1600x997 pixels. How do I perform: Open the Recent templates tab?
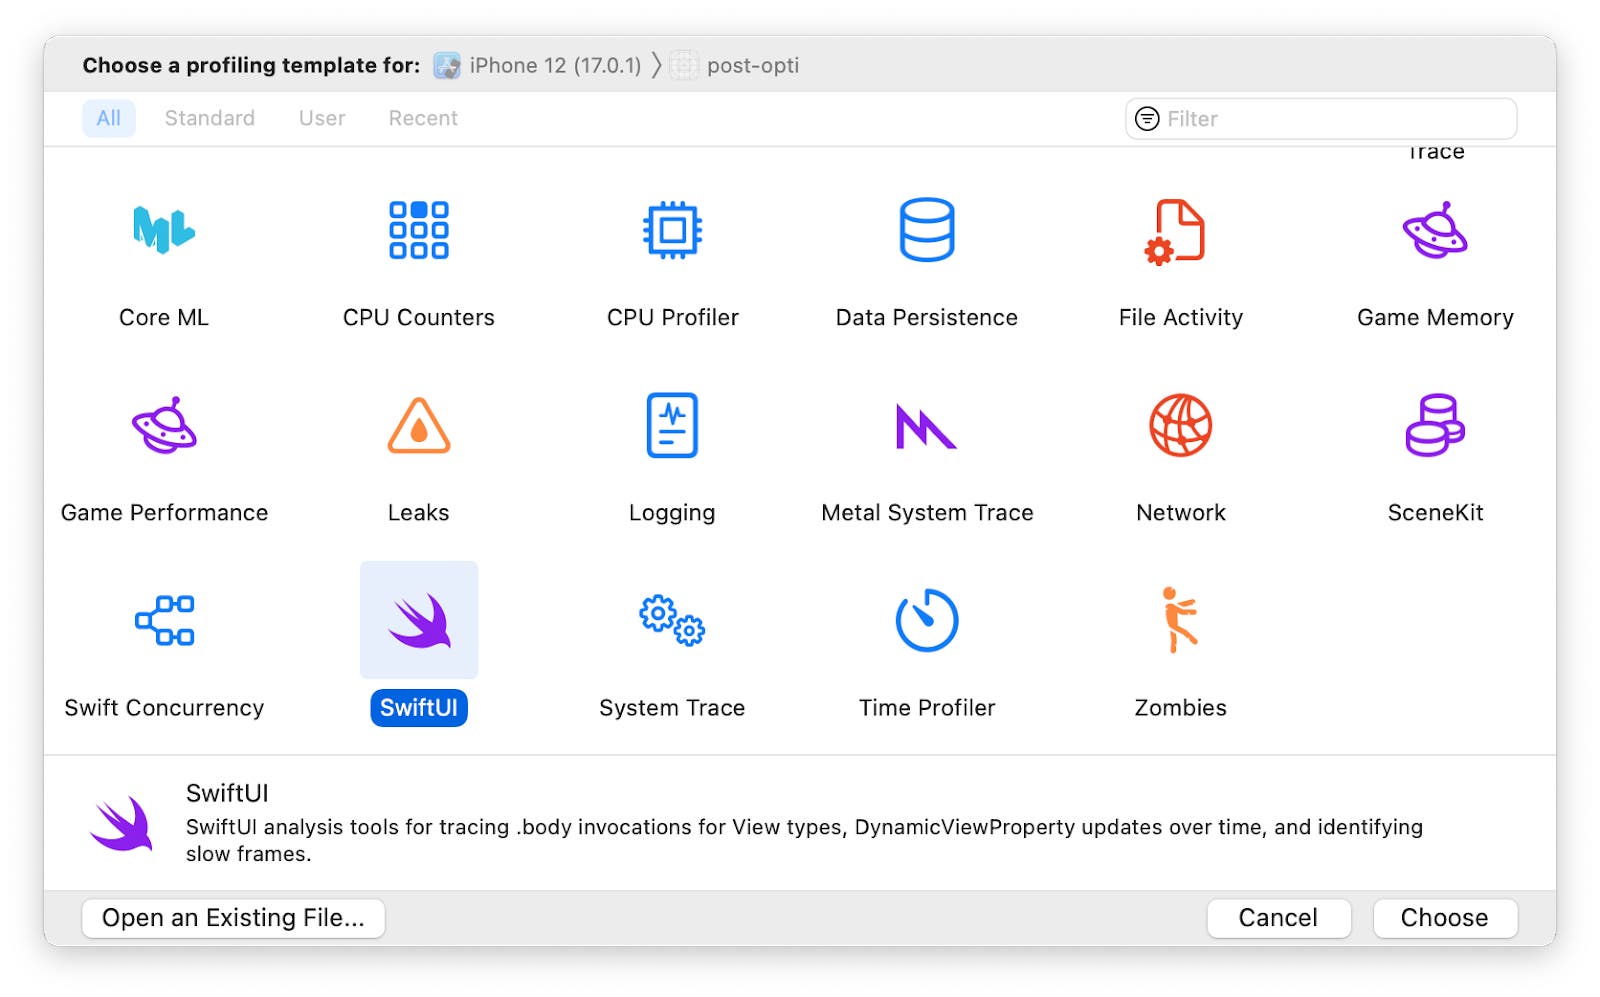(x=422, y=118)
